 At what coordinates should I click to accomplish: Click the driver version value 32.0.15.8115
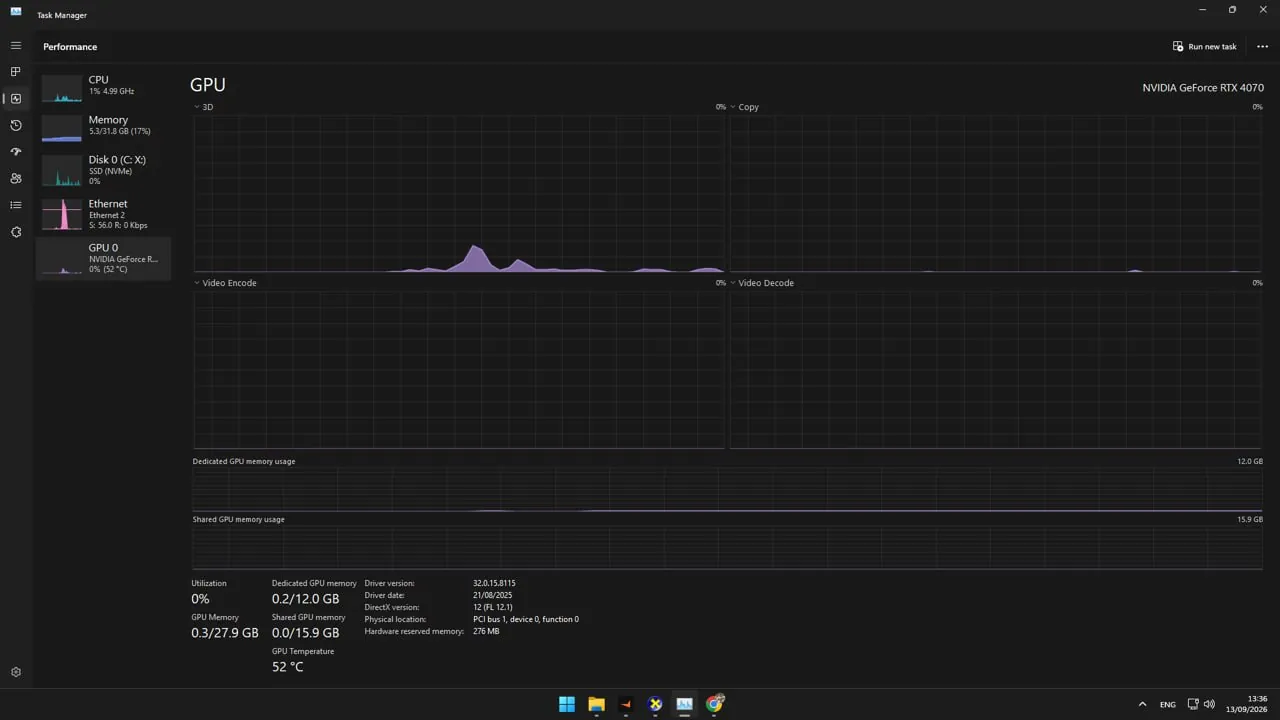click(x=494, y=583)
